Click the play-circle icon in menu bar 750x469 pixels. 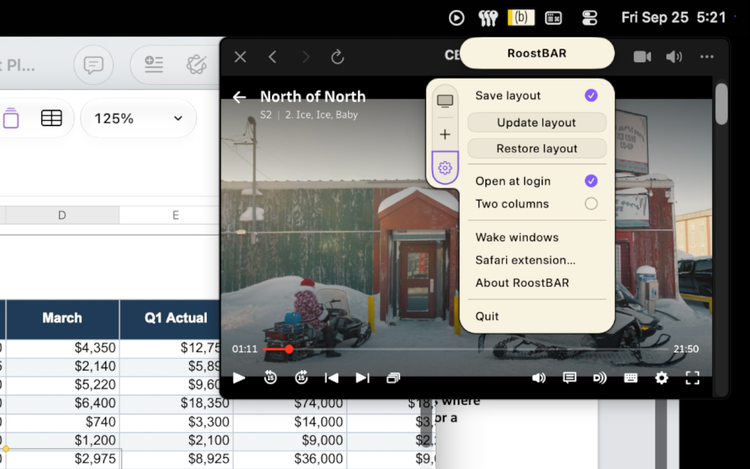[x=456, y=18]
